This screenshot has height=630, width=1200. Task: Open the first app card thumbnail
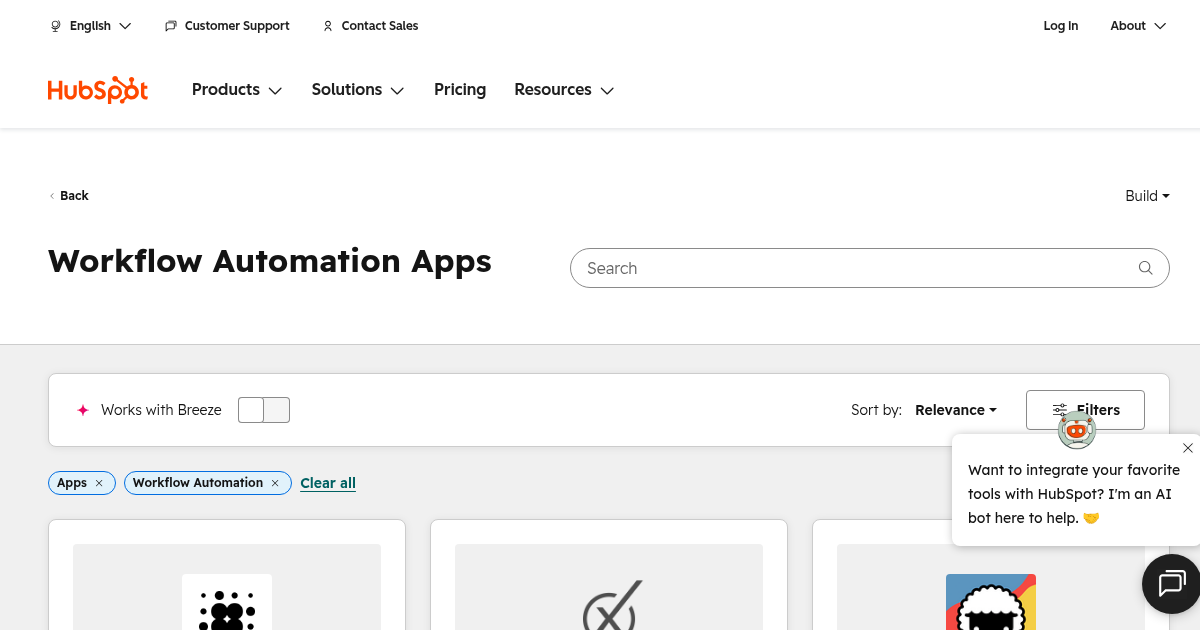coord(227,587)
